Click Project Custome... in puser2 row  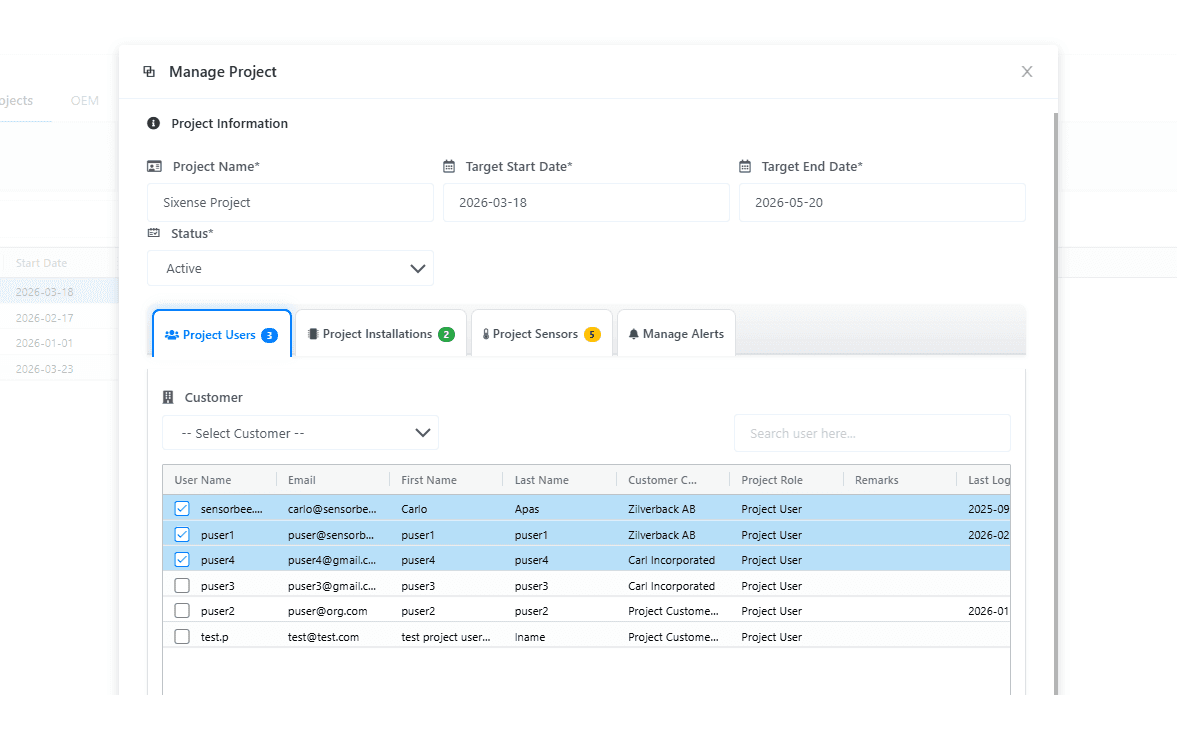click(x=673, y=611)
